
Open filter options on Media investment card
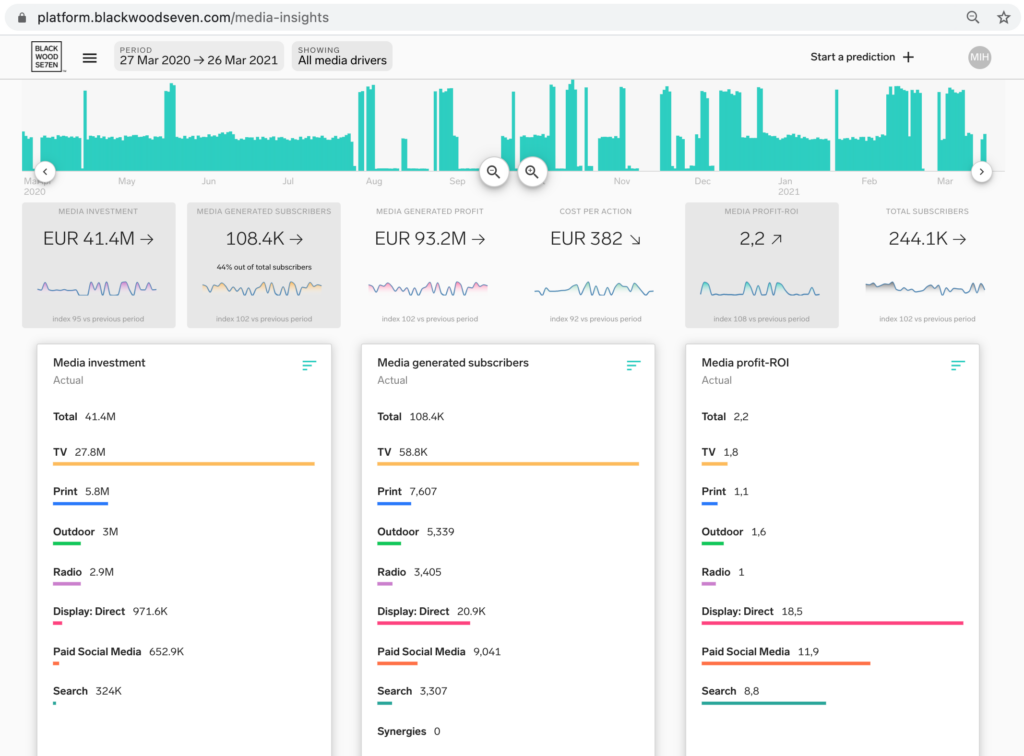click(309, 366)
